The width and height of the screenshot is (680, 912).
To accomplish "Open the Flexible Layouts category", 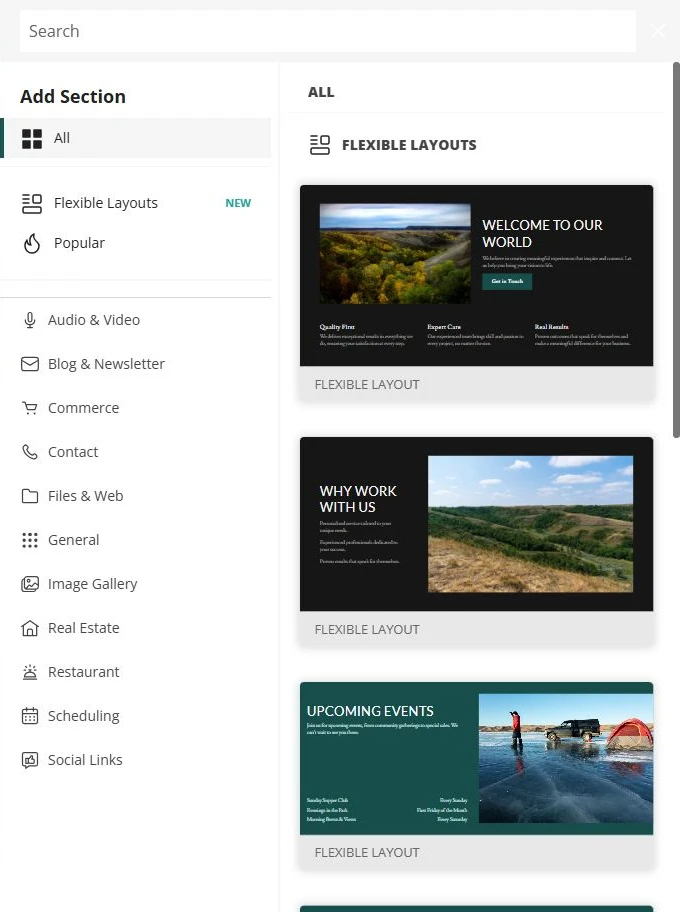I will click(x=136, y=203).
